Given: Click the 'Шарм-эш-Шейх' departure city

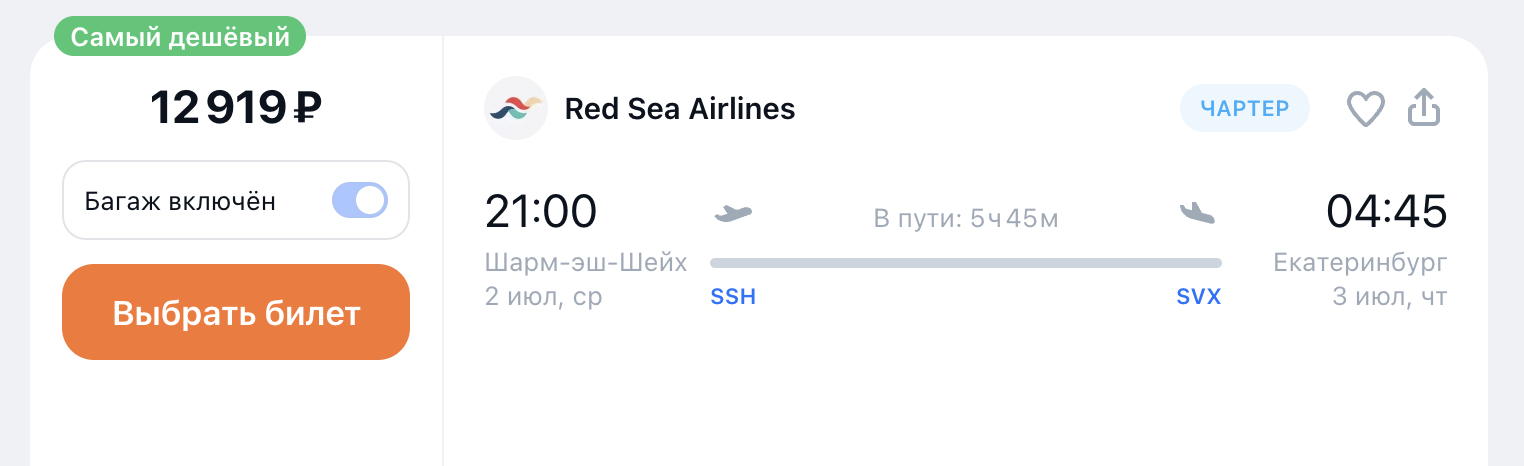Looking at the screenshot, I should 586,263.
